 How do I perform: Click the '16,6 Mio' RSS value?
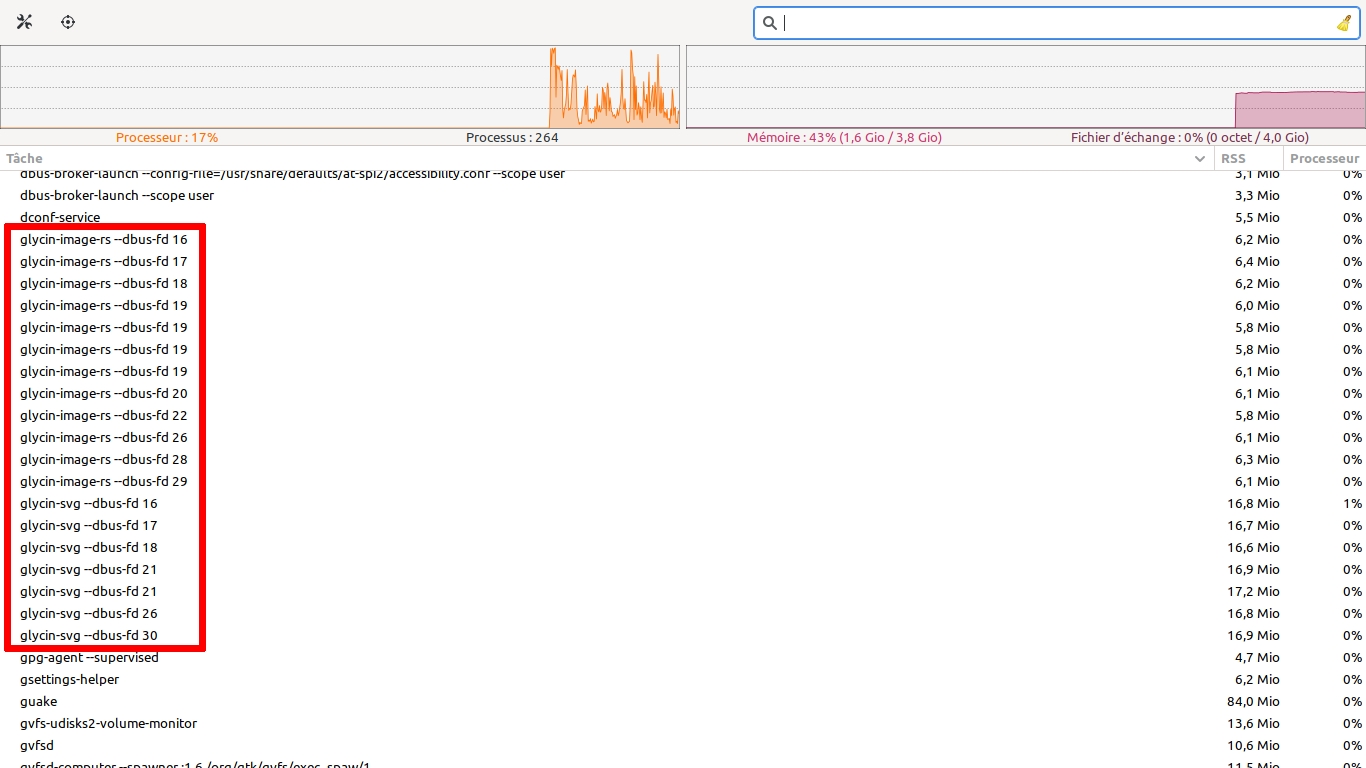pos(1253,547)
